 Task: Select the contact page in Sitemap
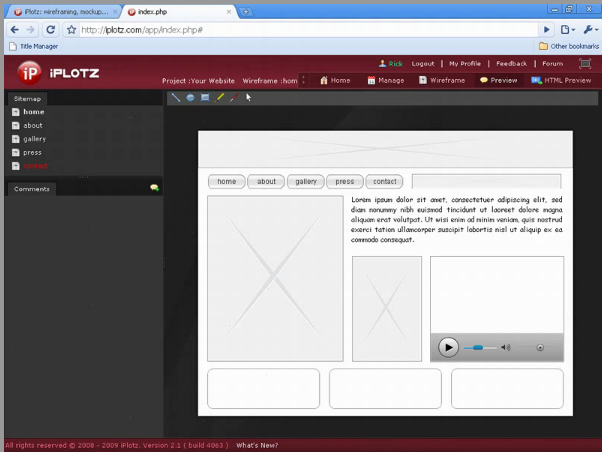(35, 166)
